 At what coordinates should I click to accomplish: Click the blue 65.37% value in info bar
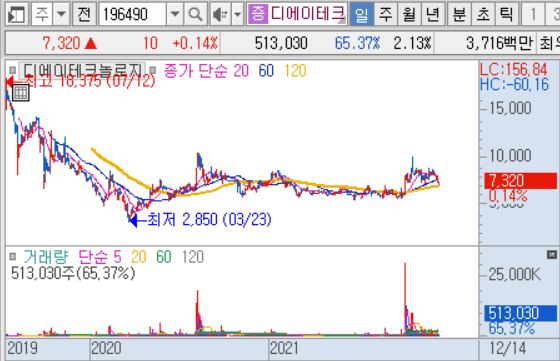(357, 44)
